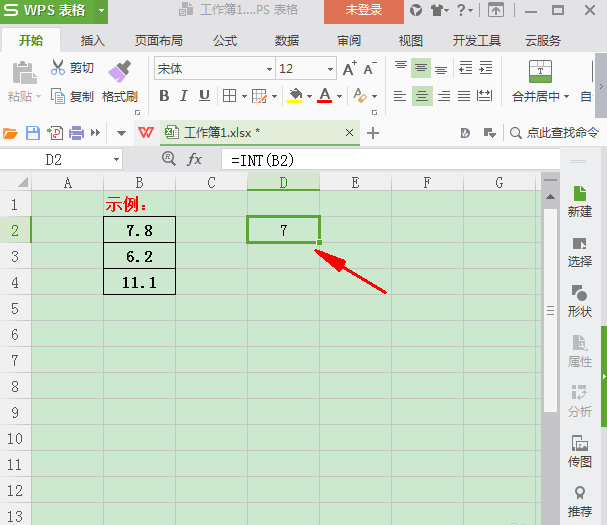This screenshot has width=607, height=525.
Task: Add new document tab with plus
Action: tap(373, 133)
